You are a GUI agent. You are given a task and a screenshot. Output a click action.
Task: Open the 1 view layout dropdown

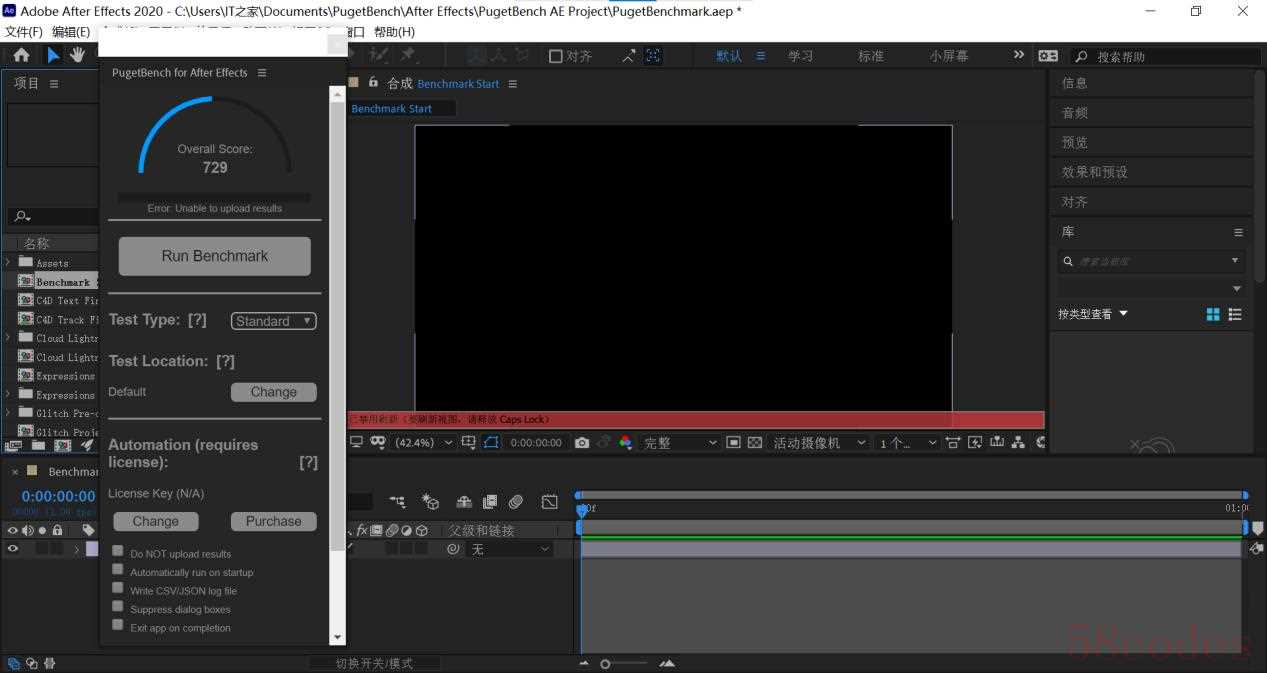pos(908,442)
